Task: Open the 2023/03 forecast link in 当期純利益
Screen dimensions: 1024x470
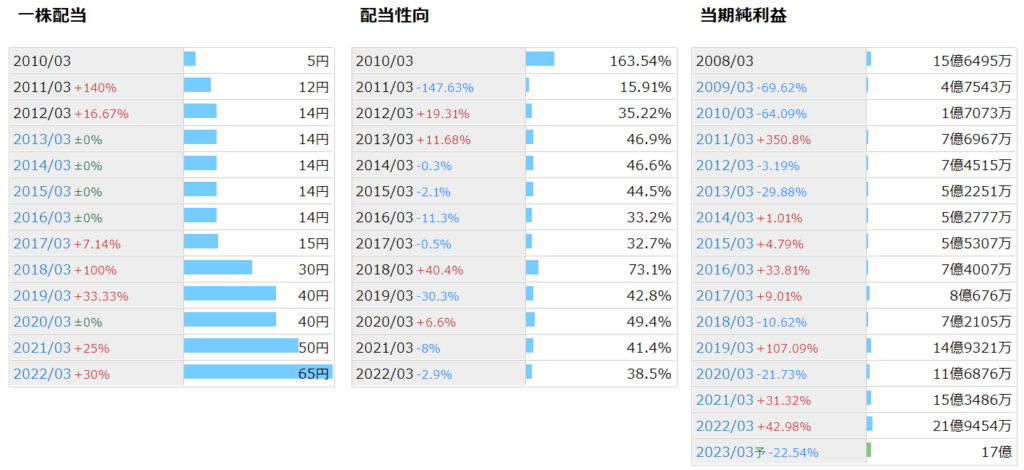Action: [725, 452]
